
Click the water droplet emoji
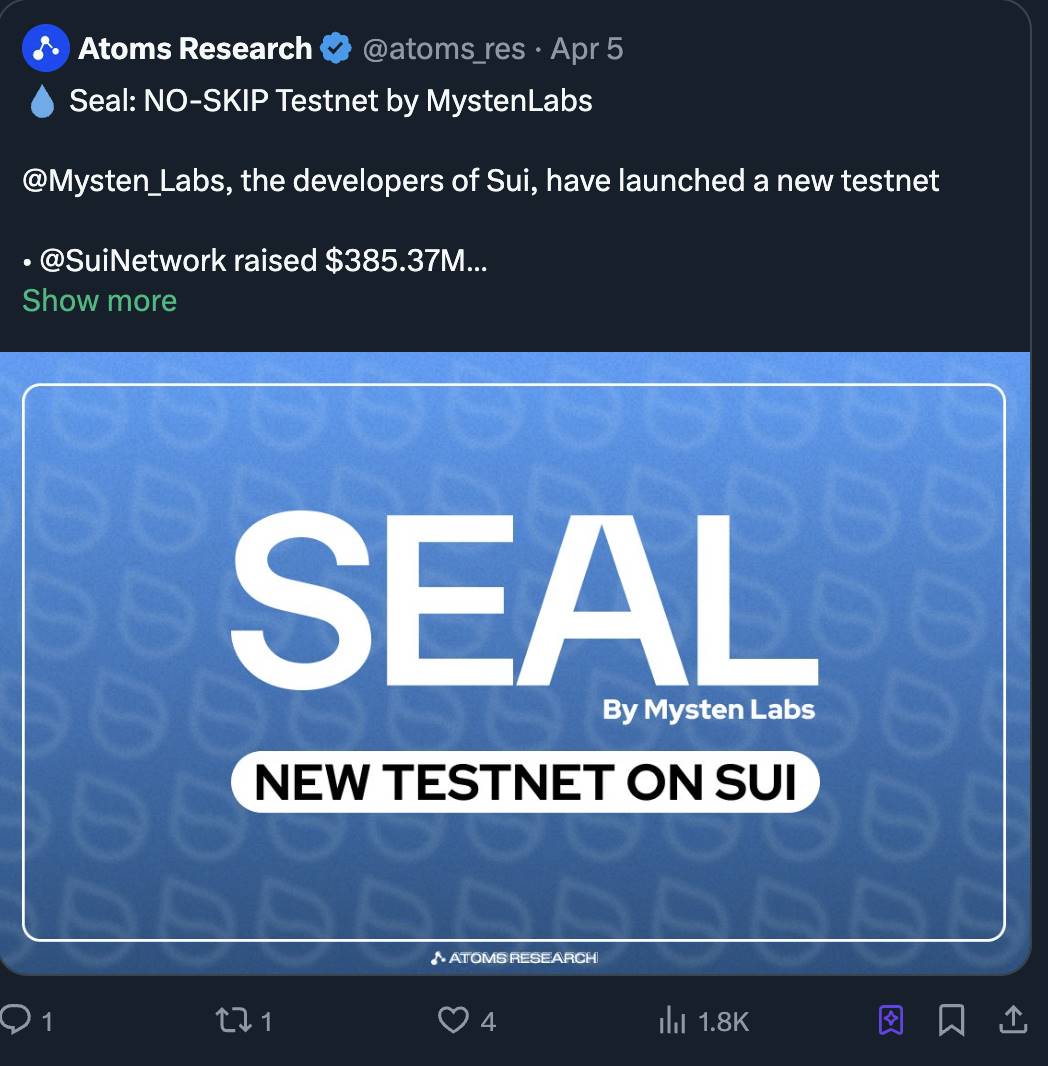click(x=42, y=101)
